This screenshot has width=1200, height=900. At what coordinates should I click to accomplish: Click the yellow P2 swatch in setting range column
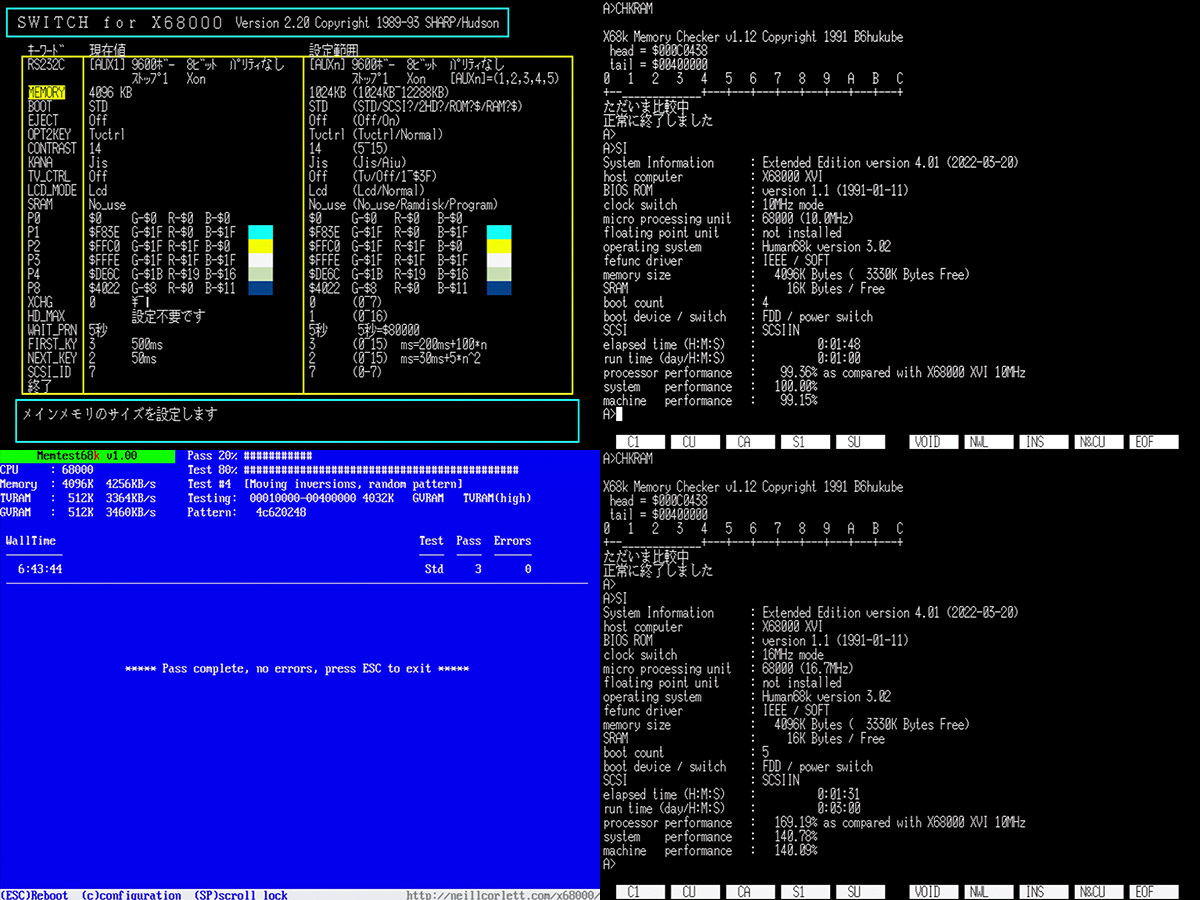point(498,246)
